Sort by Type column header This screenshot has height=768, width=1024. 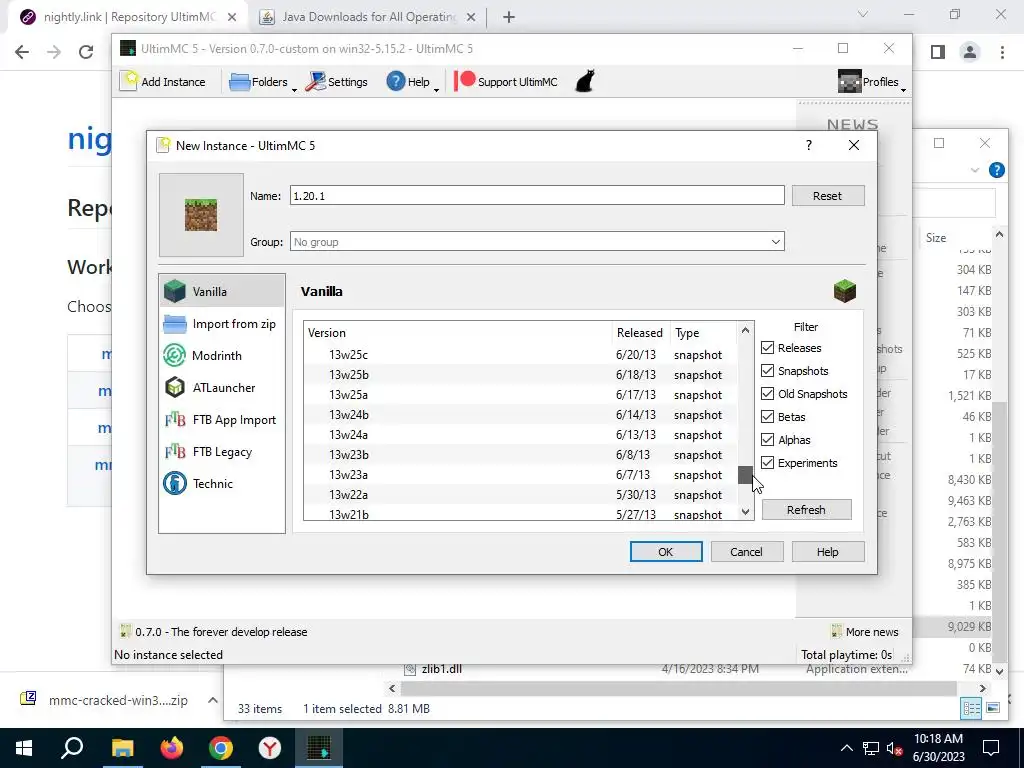(x=703, y=332)
